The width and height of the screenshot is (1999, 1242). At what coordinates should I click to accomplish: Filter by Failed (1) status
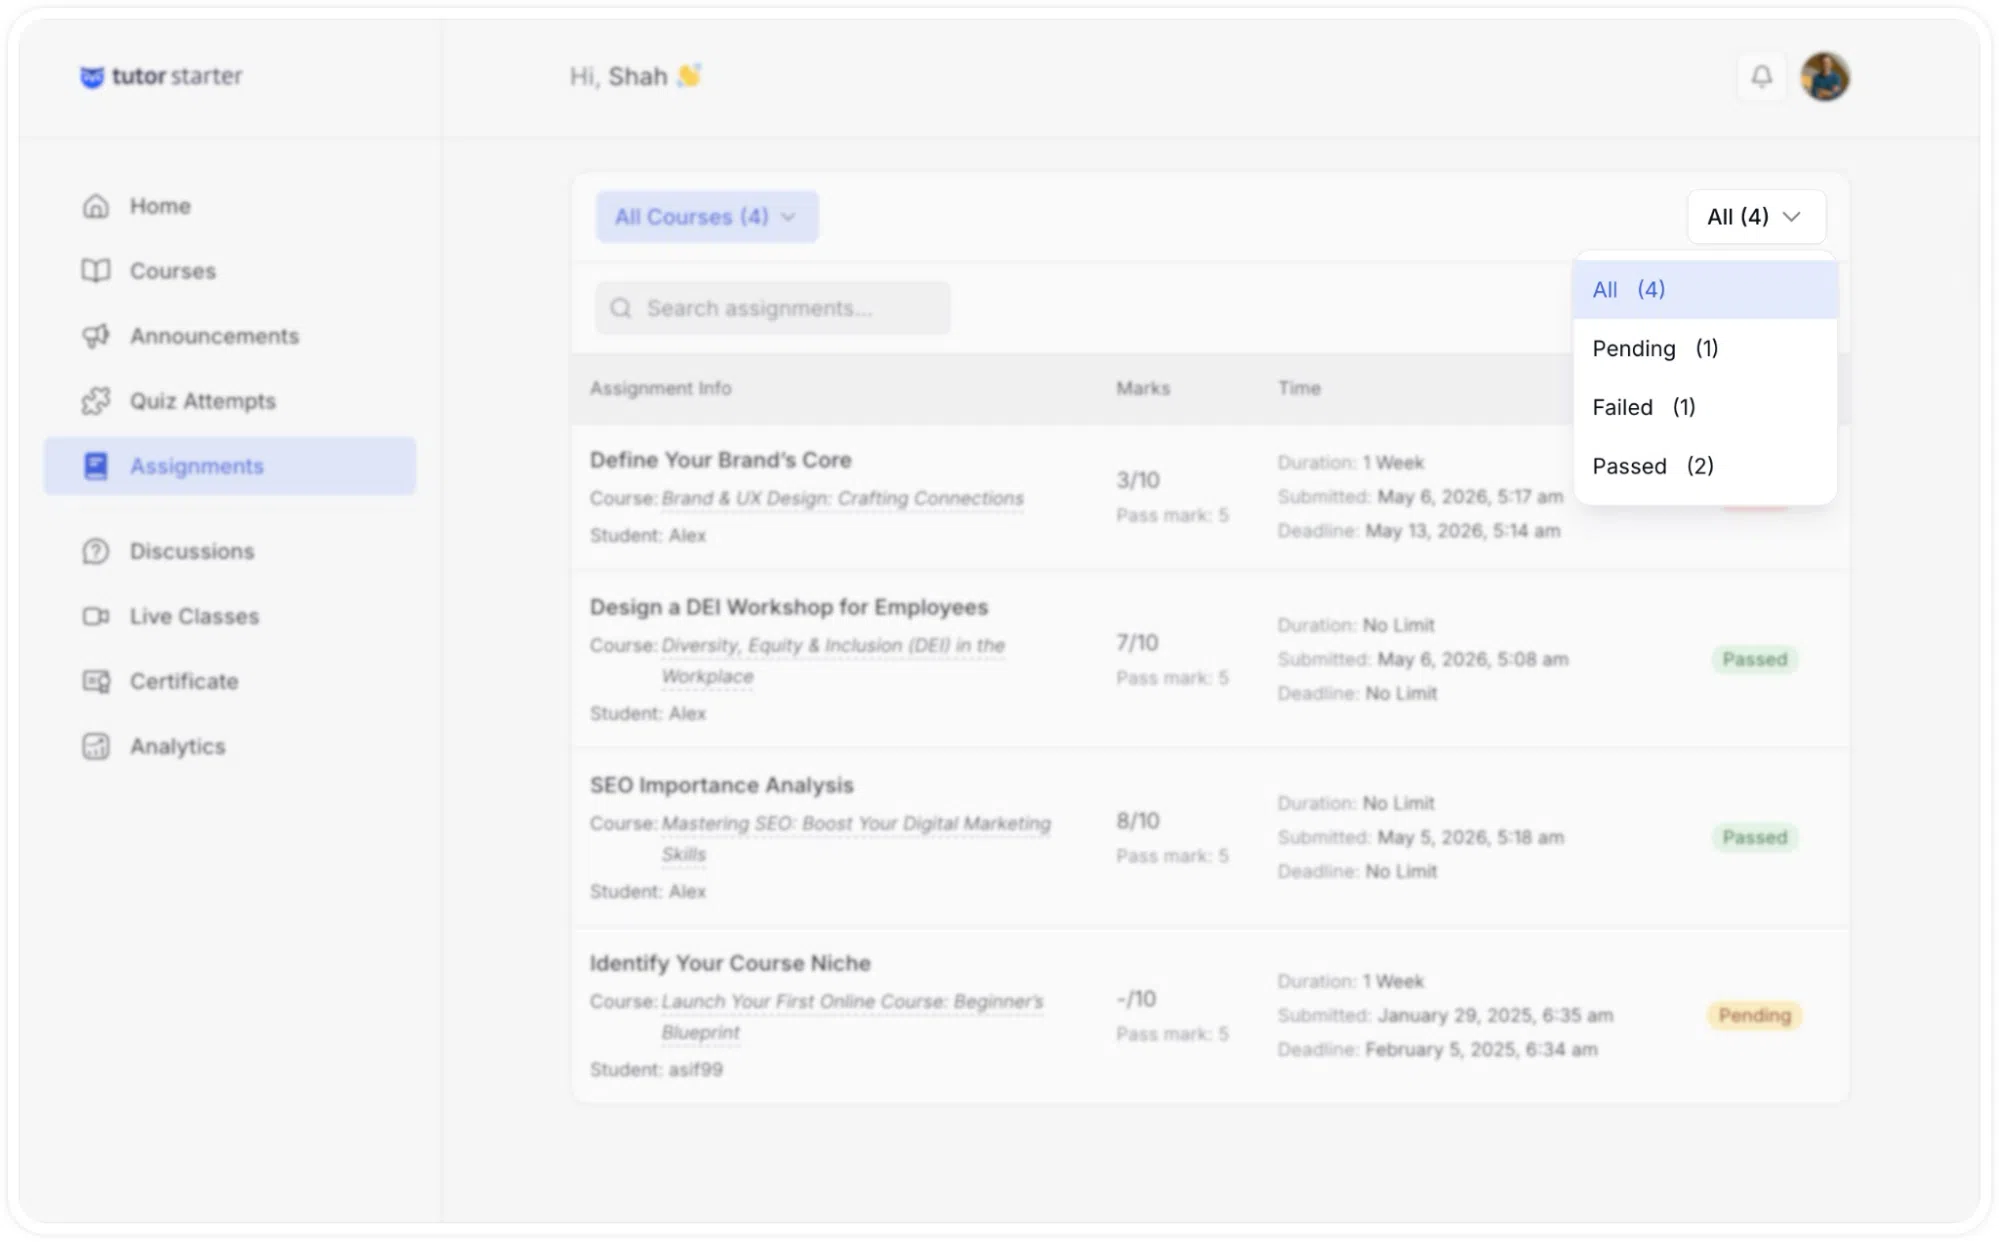(x=1705, y=408)
